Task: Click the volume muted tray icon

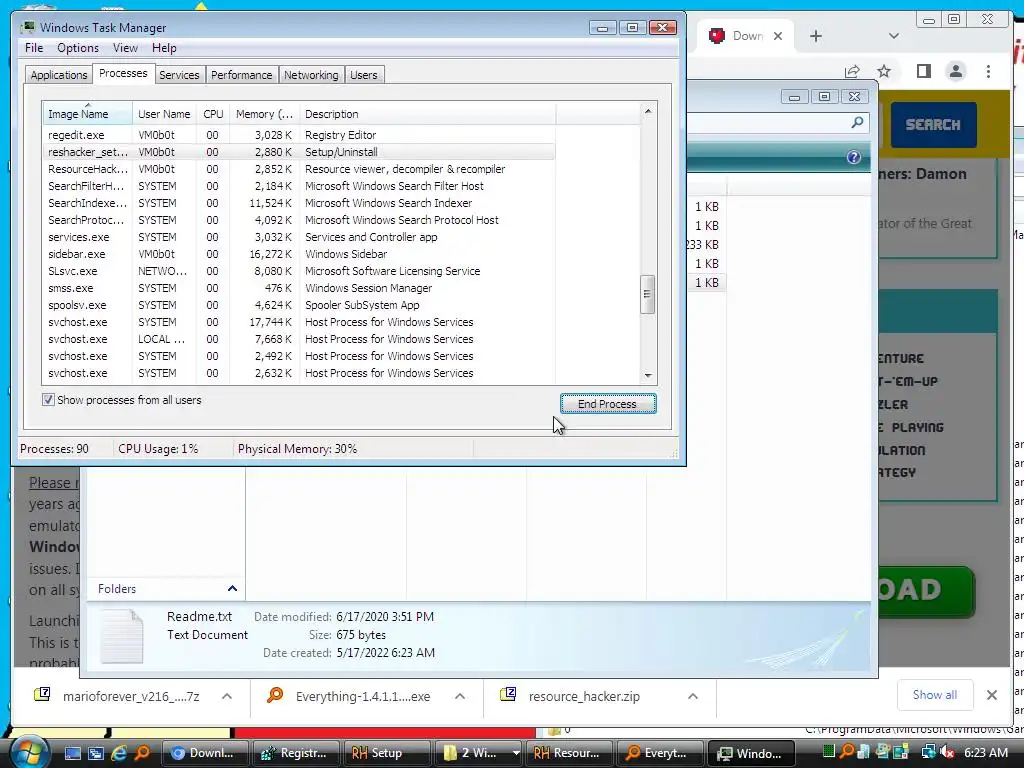Action: 946,752
